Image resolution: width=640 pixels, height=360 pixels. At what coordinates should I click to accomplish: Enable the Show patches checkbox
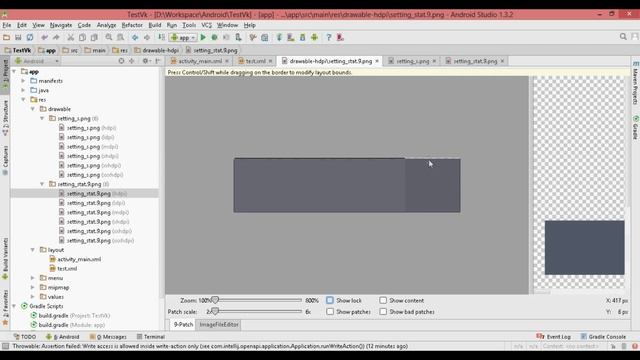tap(330, 312)
